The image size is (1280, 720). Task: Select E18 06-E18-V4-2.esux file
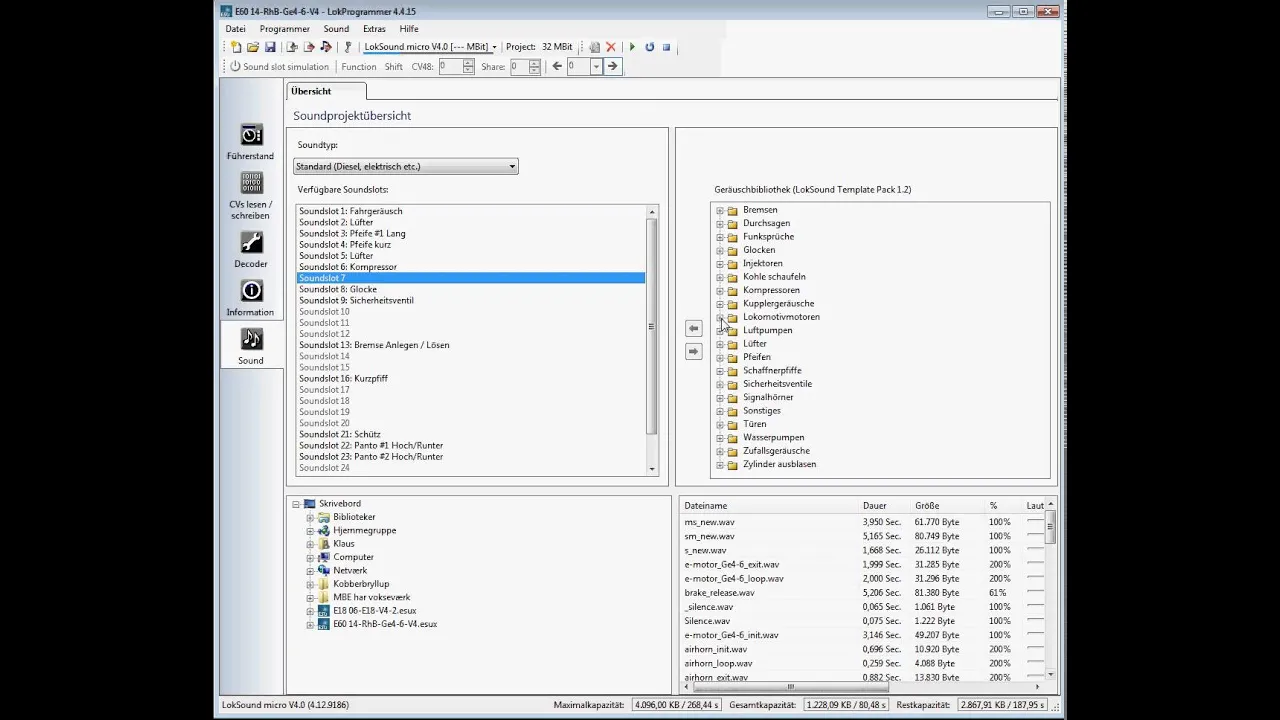[374, 610]
